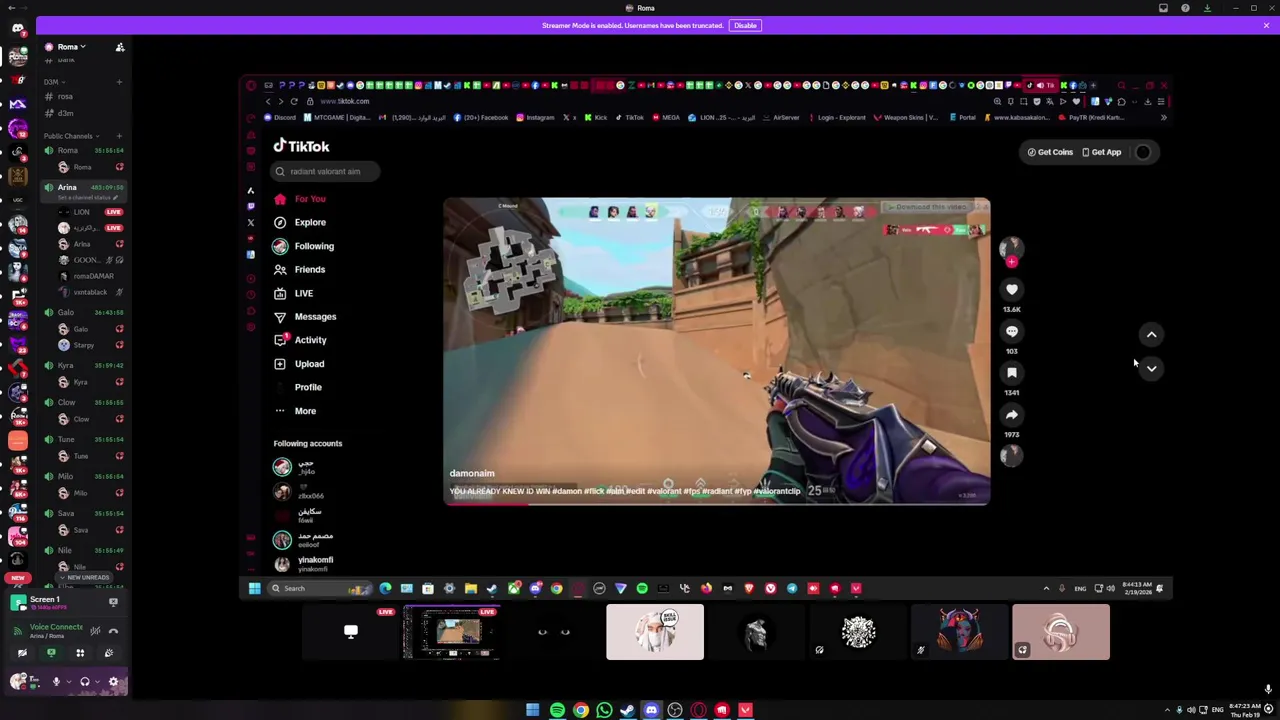Open TikTok For You feed

(x=300, y=199)
